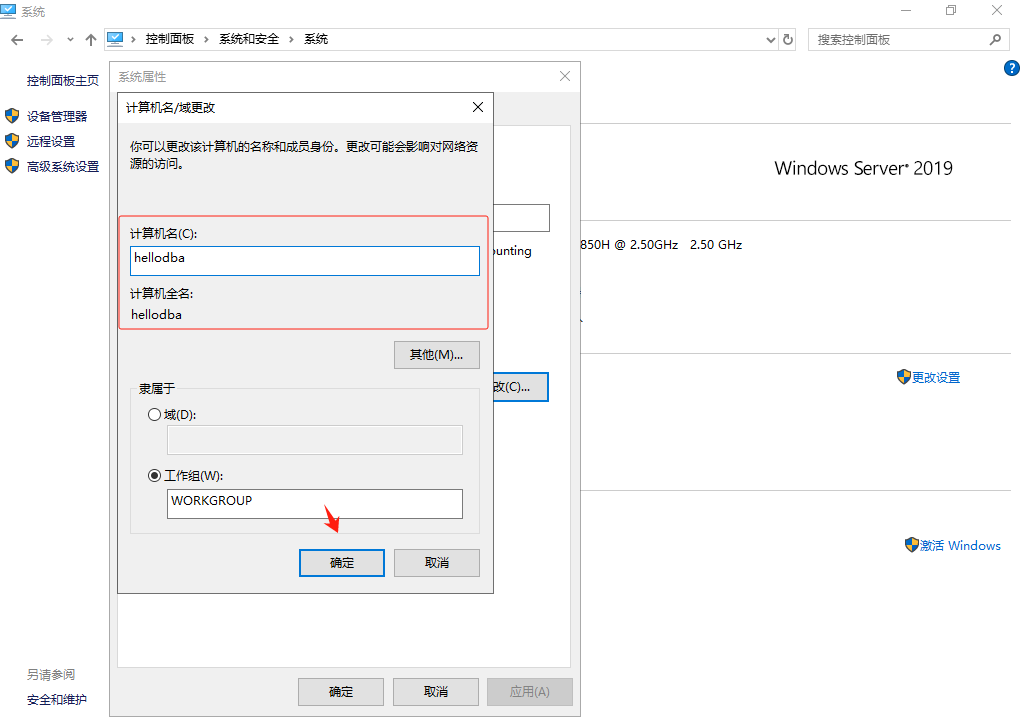Image resolution: width=1022 pixels, height=719 pixels.
Task: Click Windows Server 2019 text
Action: click(864, 168)
